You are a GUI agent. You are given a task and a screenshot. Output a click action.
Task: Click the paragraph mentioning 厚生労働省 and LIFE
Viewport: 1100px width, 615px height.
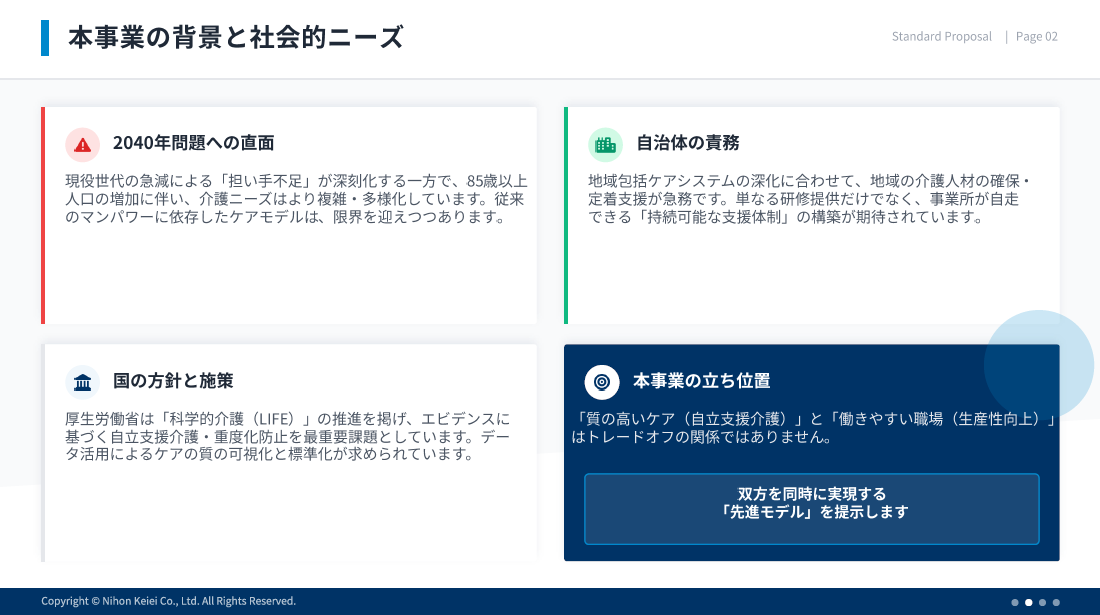288,436
